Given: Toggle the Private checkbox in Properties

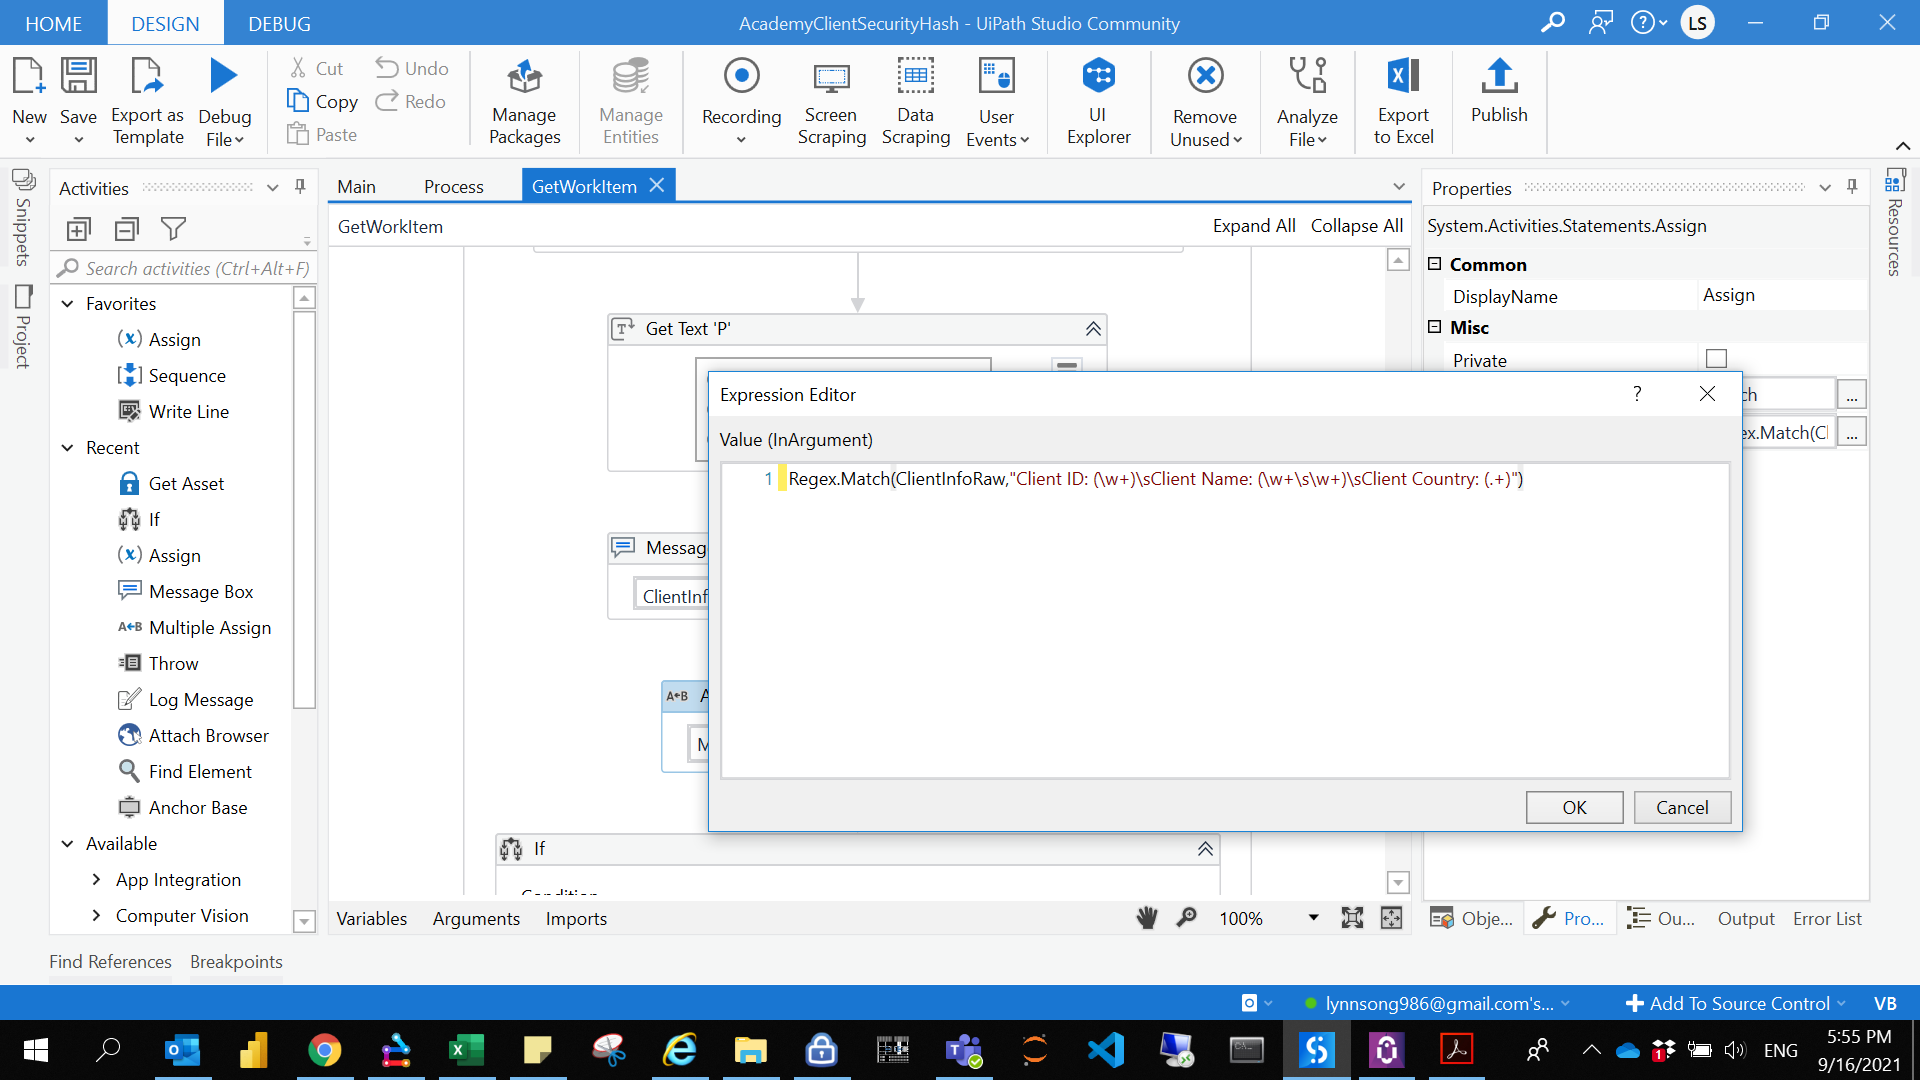Looking at the screenshot, I should coord(1717,359).
